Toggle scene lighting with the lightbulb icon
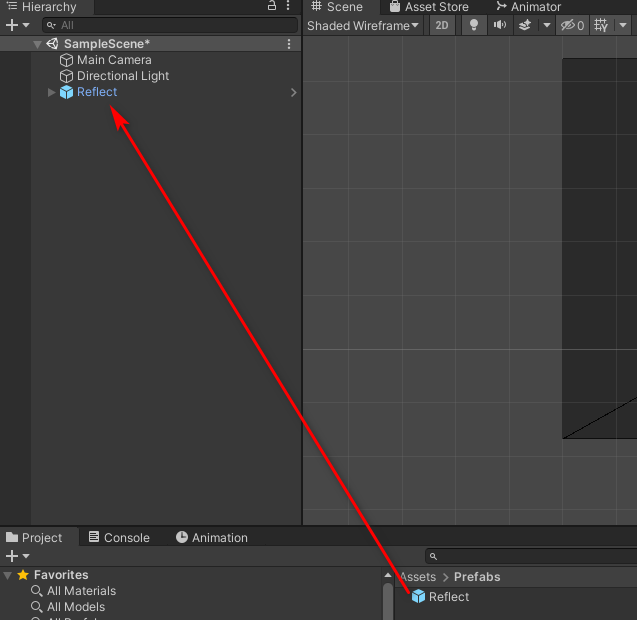The image size is (637, 620). coord(474,25)
